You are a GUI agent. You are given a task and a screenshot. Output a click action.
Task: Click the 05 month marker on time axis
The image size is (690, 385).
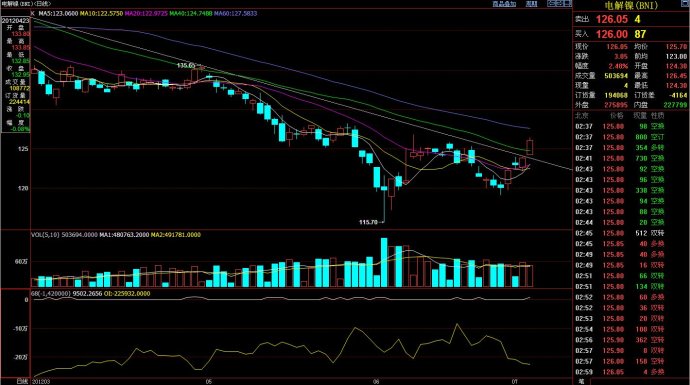[209, 381]
